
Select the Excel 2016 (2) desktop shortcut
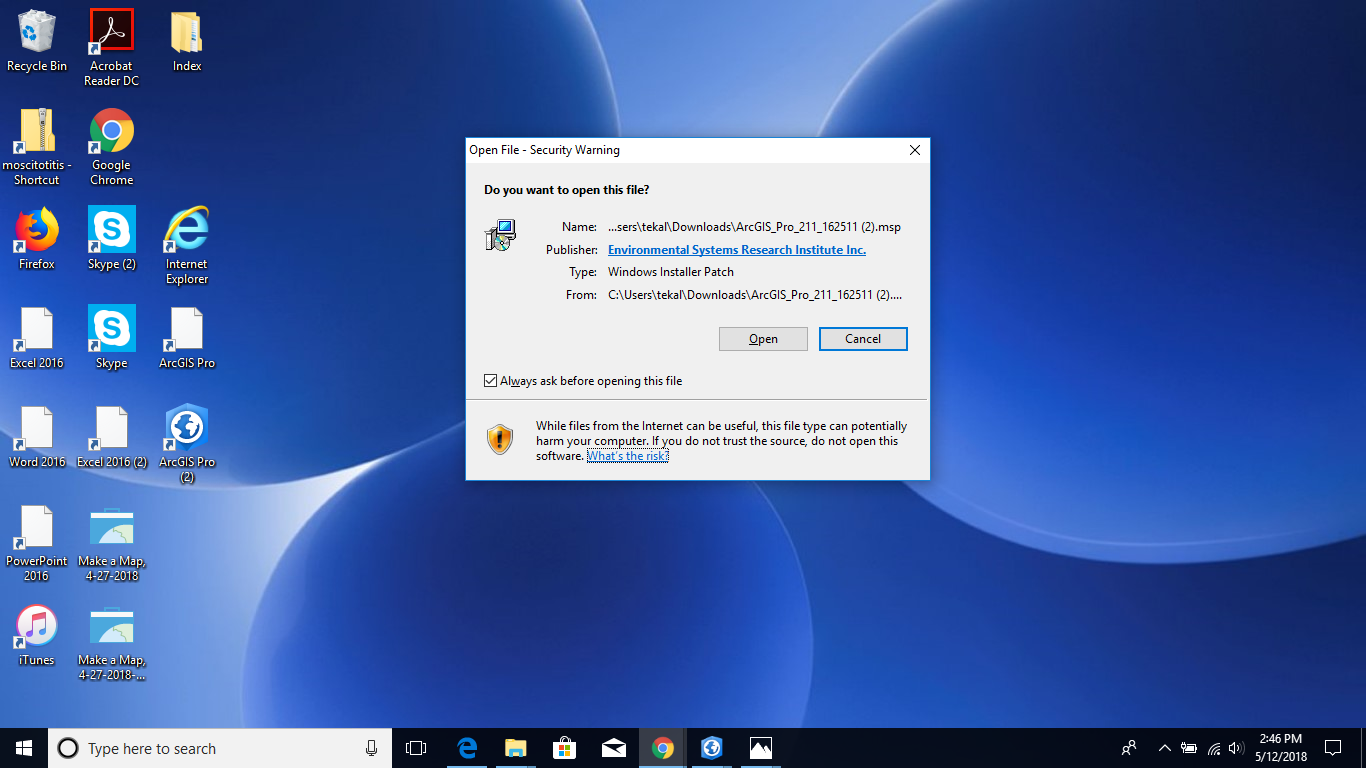click(x=111, y=437)
